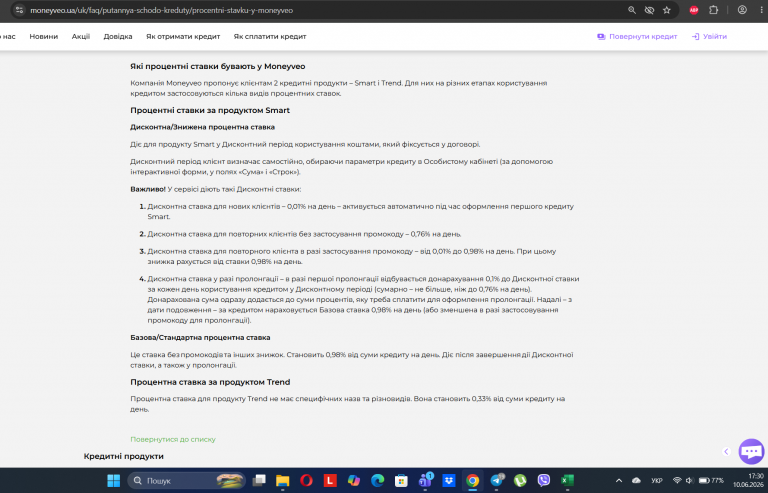
Task: Click list item about повторних клієнтів без промокоду
Action: [x=304, y=234]
